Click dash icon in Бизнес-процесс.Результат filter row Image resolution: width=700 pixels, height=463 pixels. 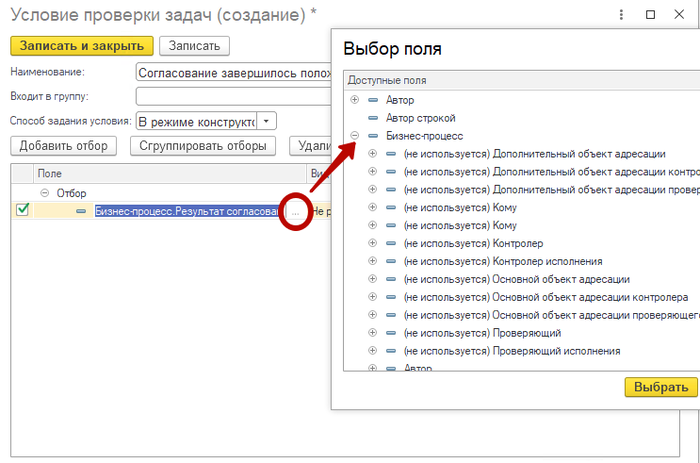click(81, 211)
